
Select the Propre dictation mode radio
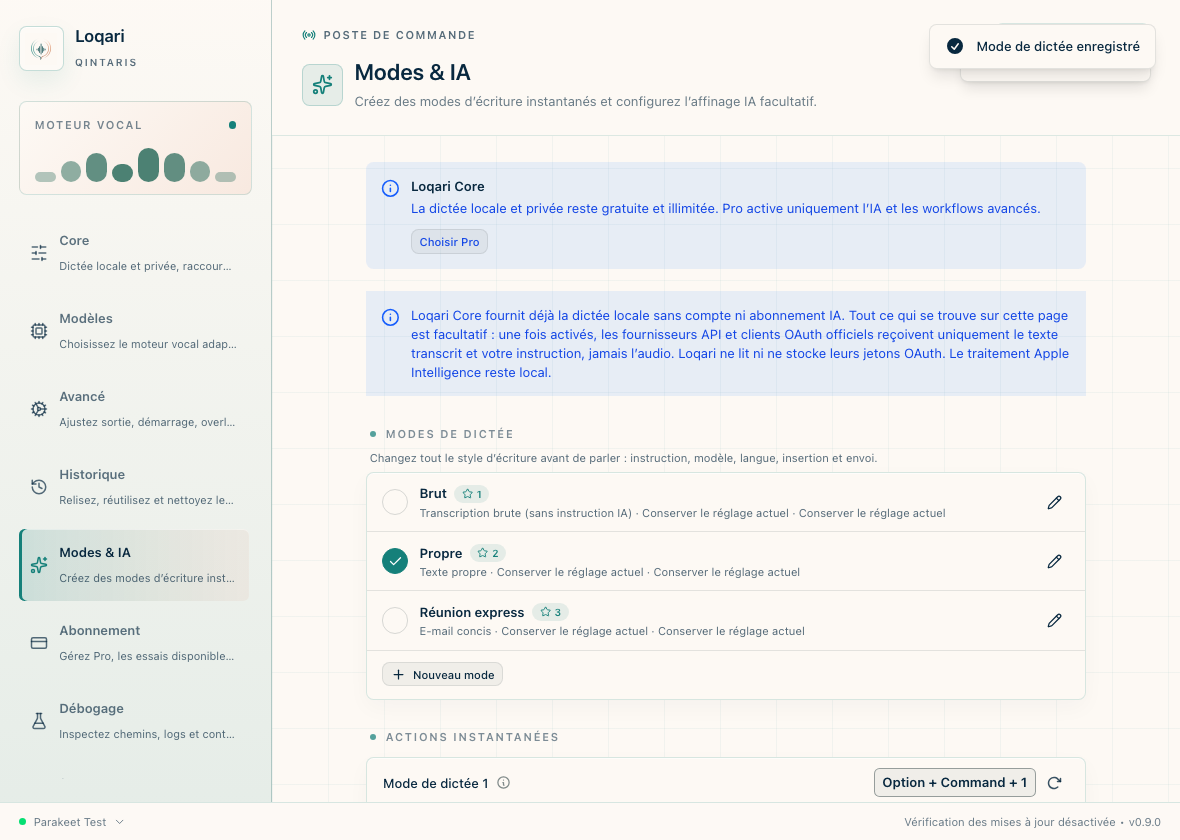pos(395,561)
